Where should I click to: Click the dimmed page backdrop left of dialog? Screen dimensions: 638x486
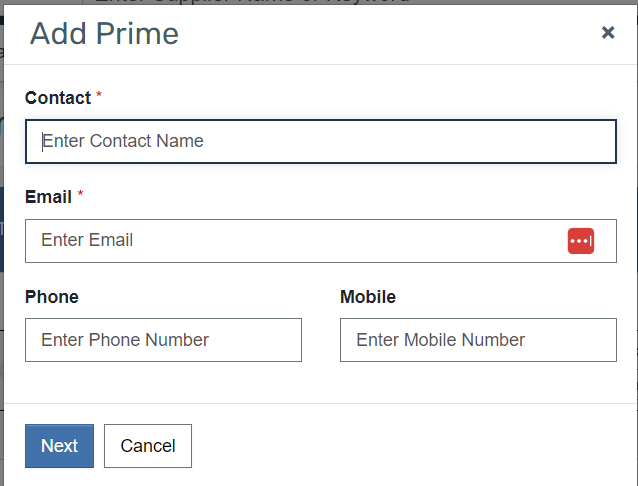2,244
